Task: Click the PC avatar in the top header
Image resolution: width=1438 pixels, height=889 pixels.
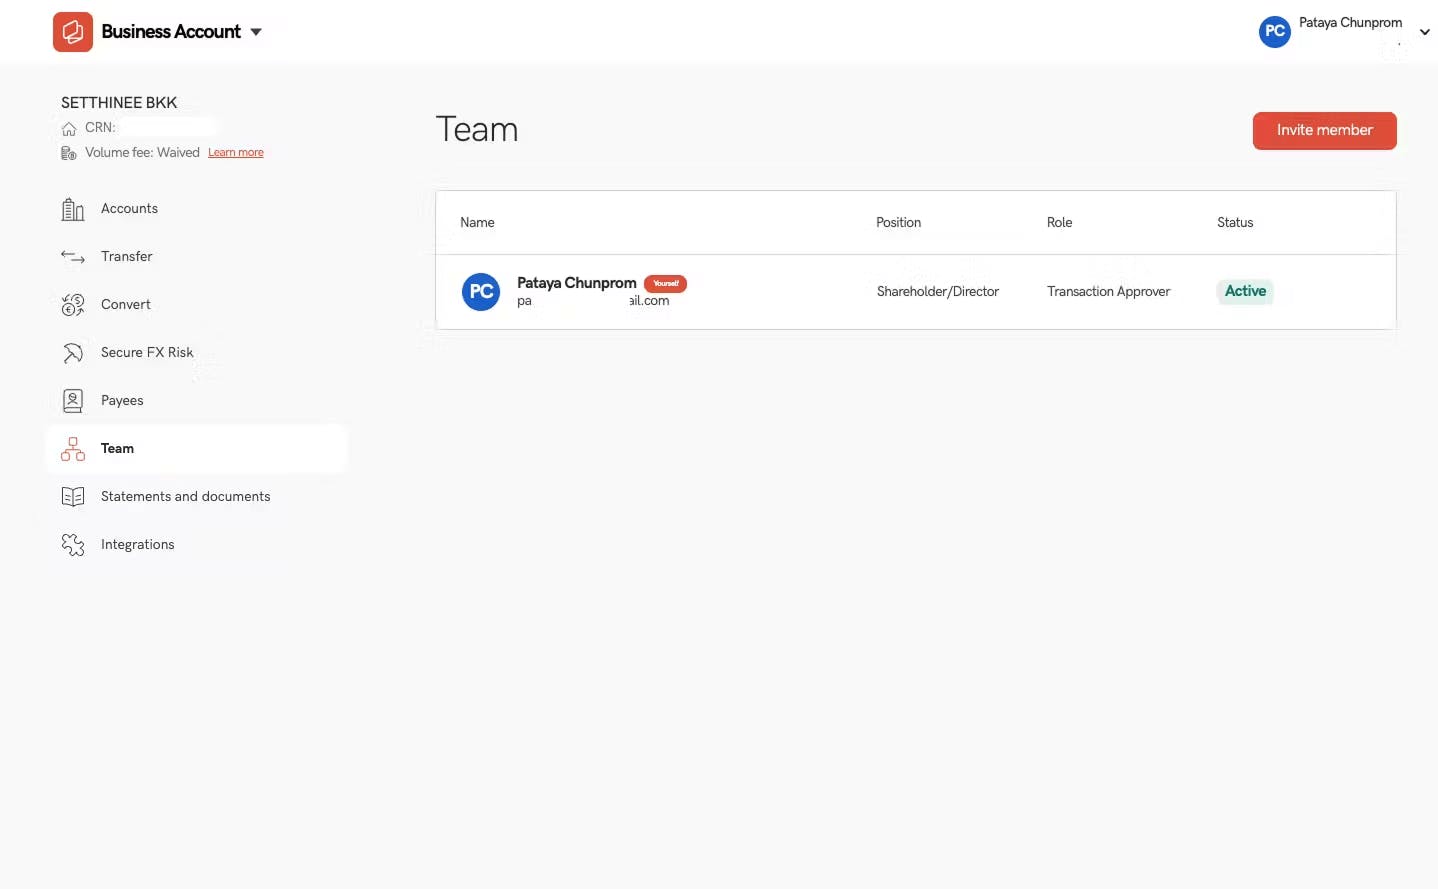Action: (1275, 31)
